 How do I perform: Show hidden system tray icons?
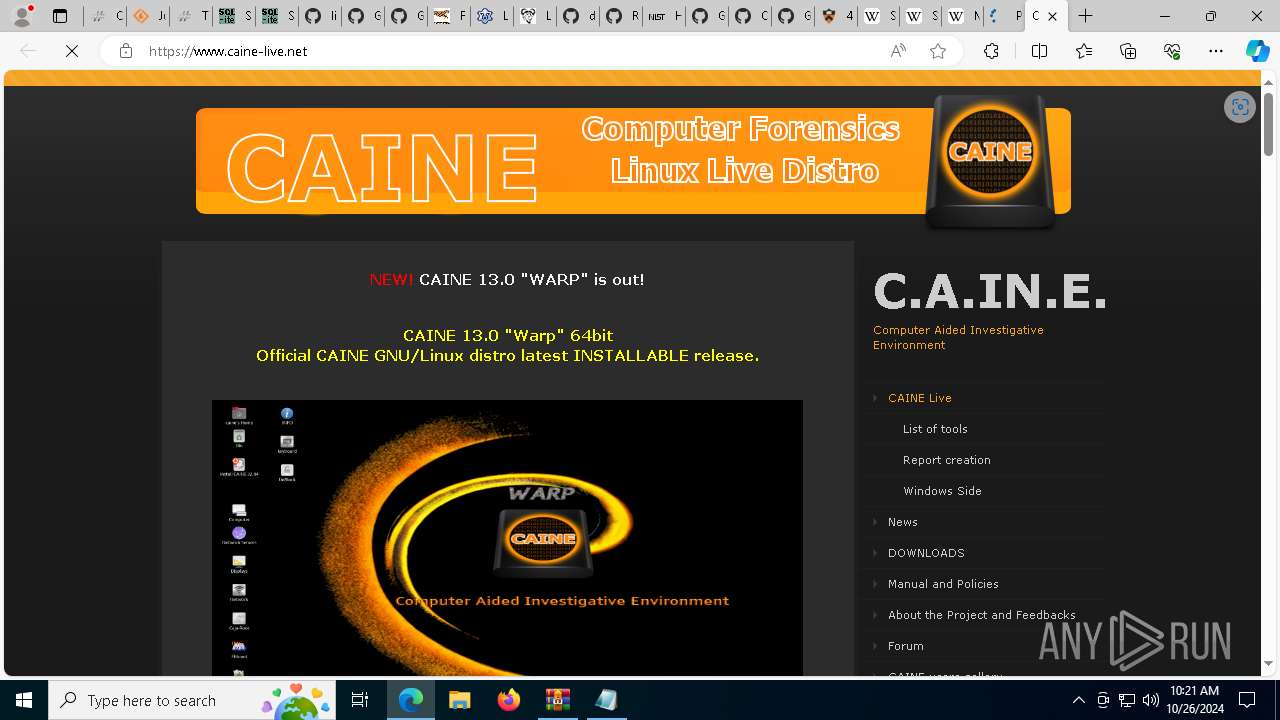point(1078,700)
